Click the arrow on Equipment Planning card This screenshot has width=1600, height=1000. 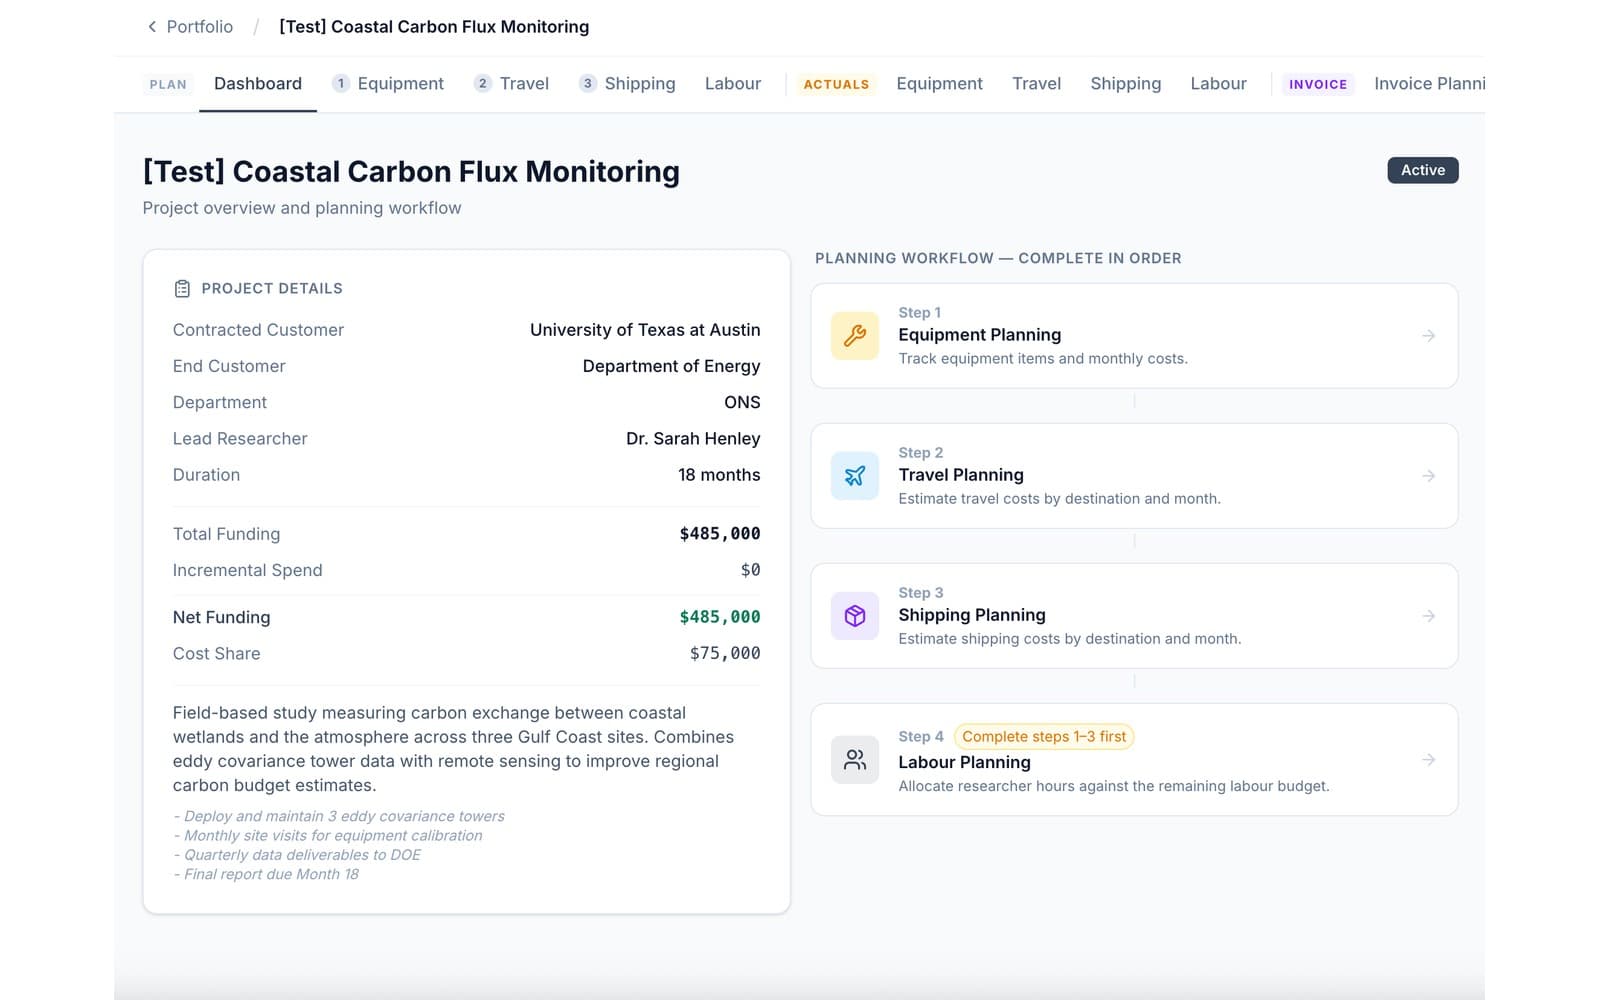pos(1429,336)
